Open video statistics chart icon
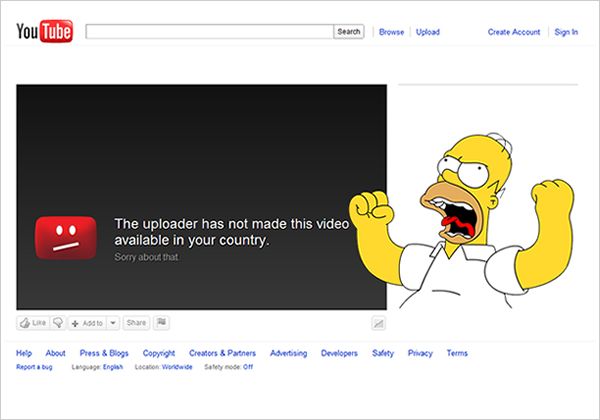 379,323
